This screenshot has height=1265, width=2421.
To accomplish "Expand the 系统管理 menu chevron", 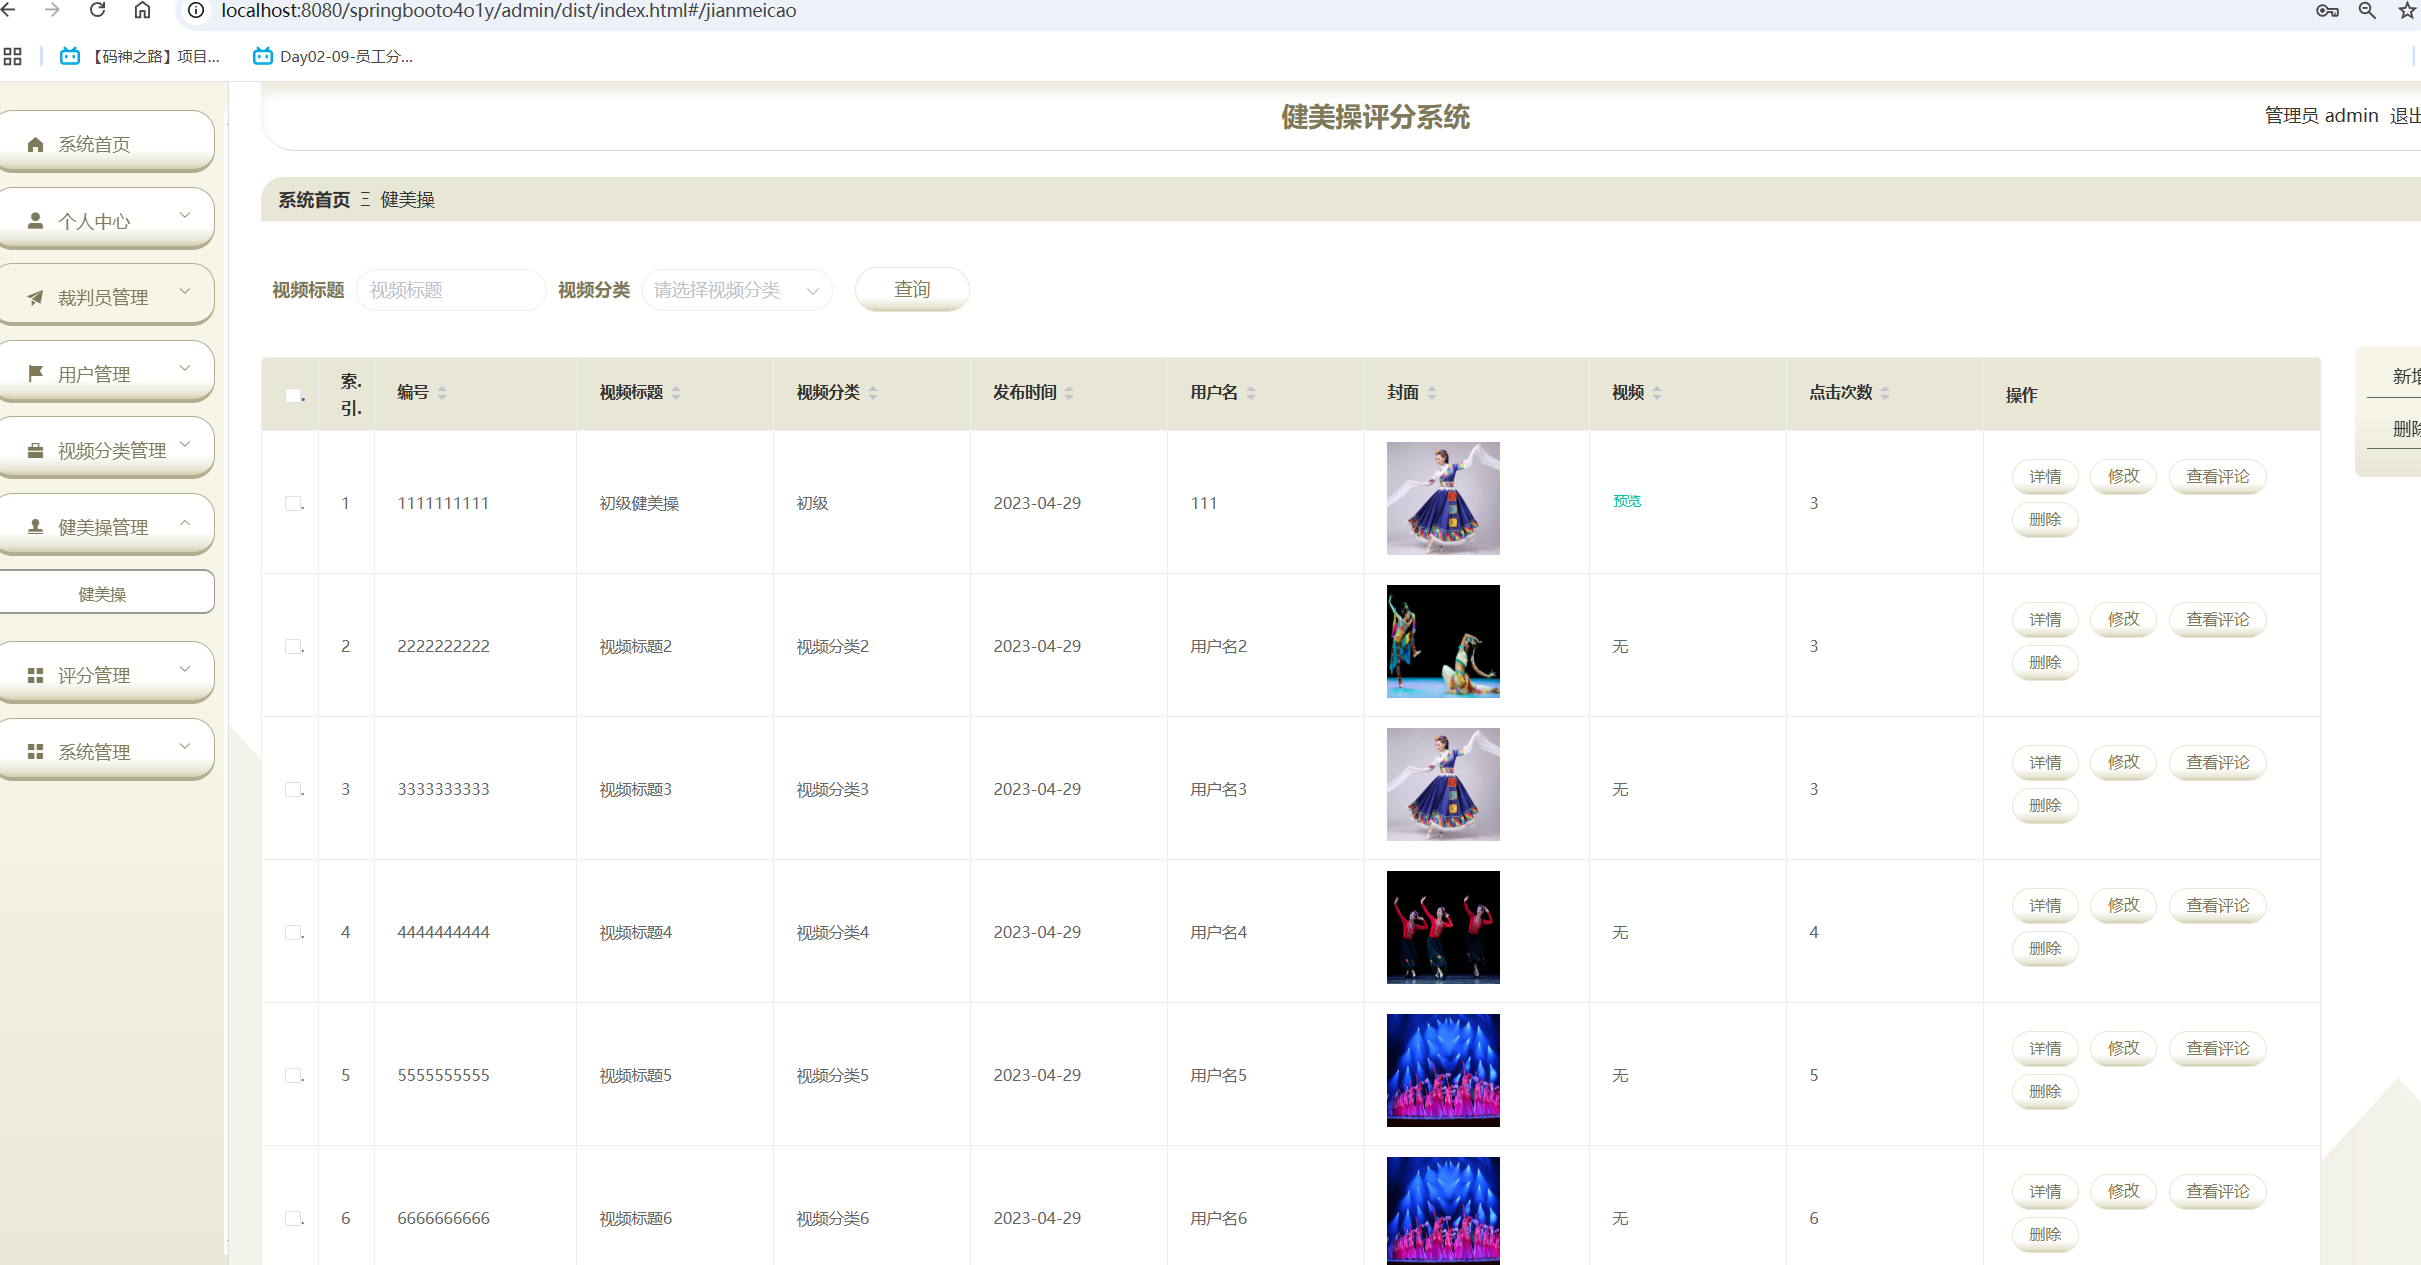I will pos(185,746).
